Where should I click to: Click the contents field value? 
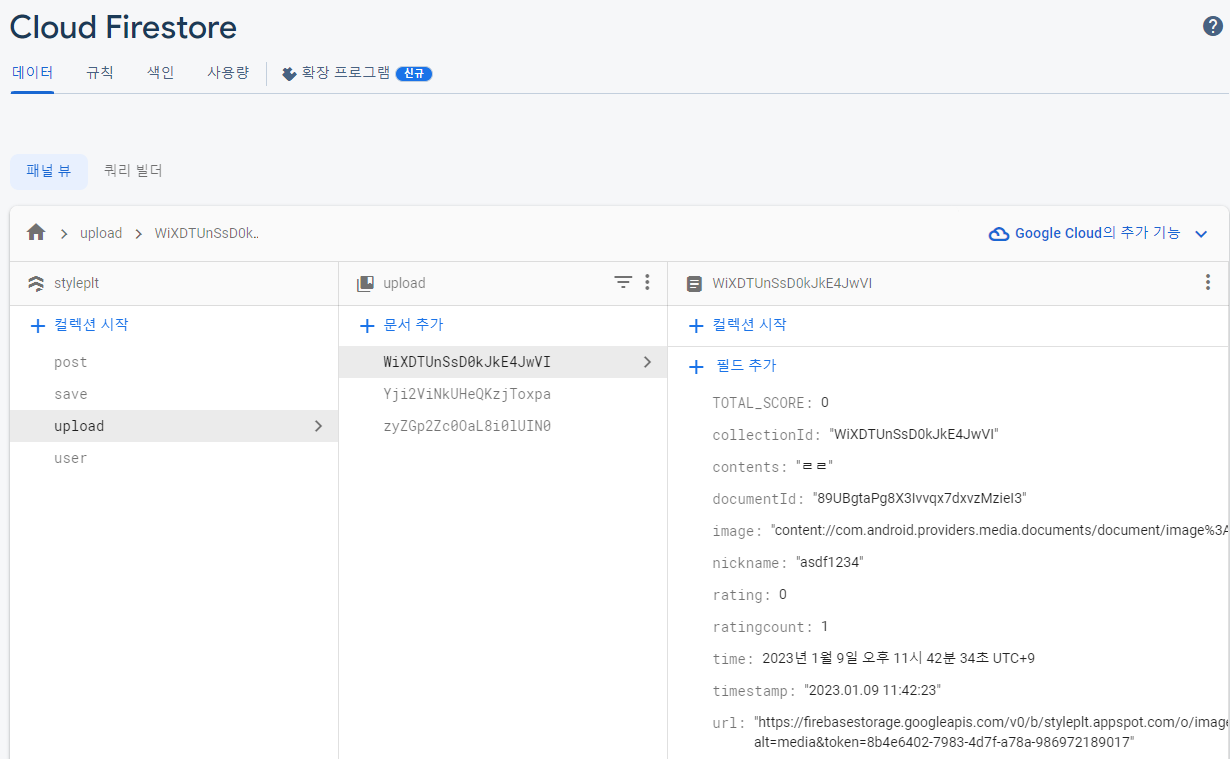tap(815, 467)
